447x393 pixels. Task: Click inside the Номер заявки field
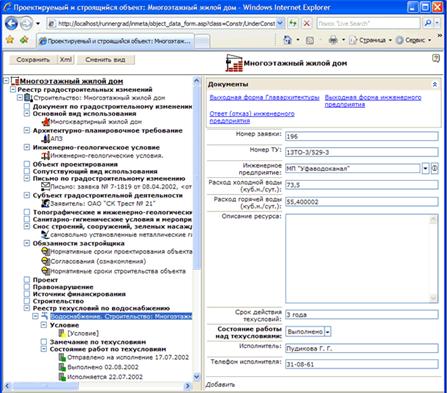click(x=362, y=136)
